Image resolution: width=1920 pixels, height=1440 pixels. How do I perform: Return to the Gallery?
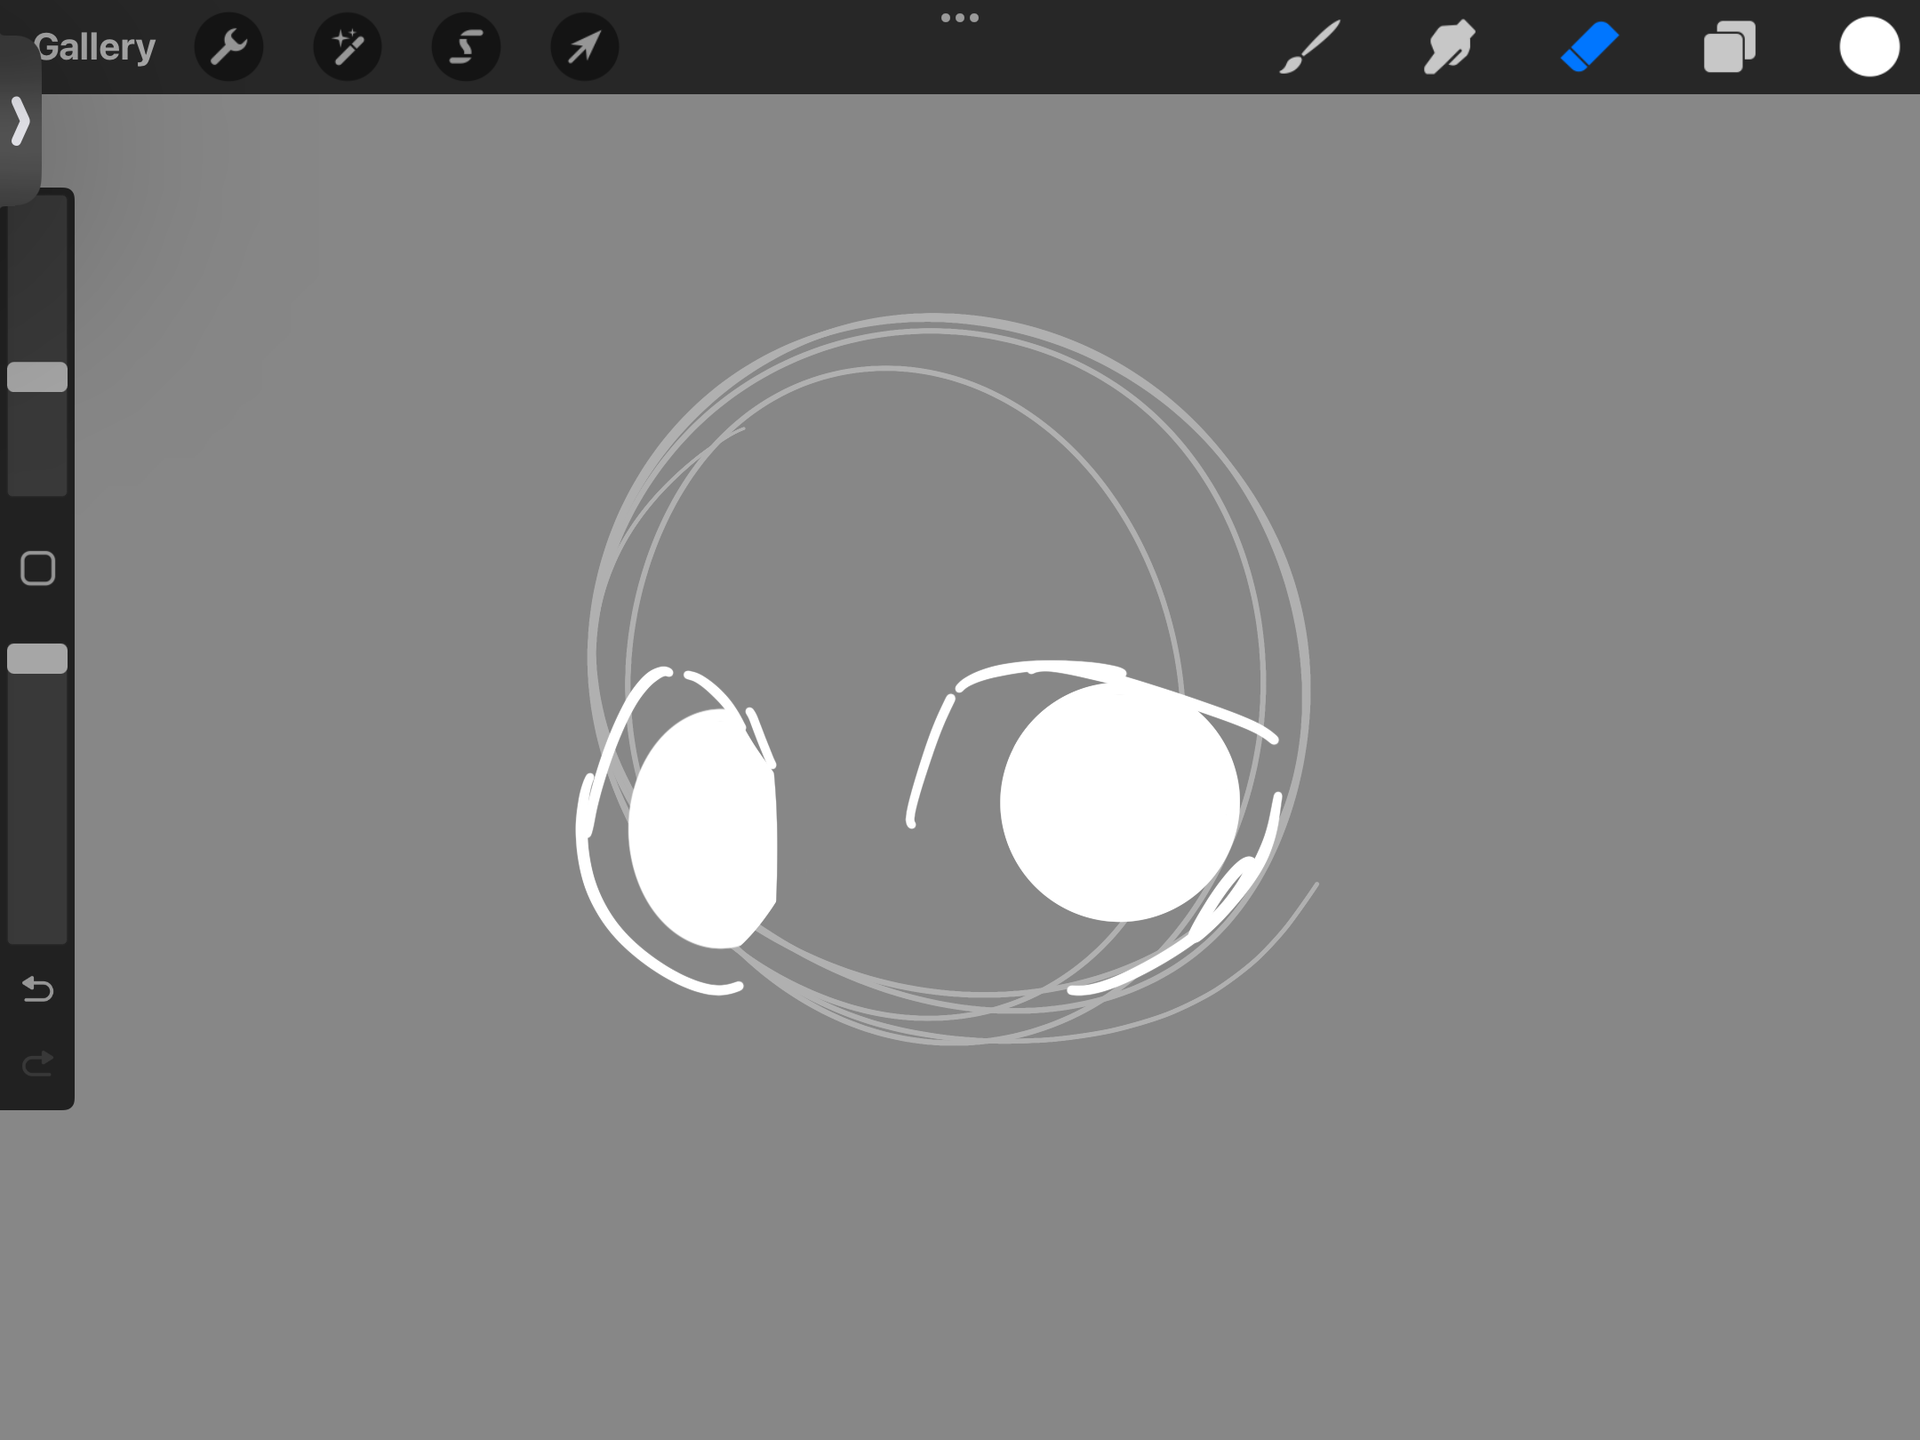[95, 47]
